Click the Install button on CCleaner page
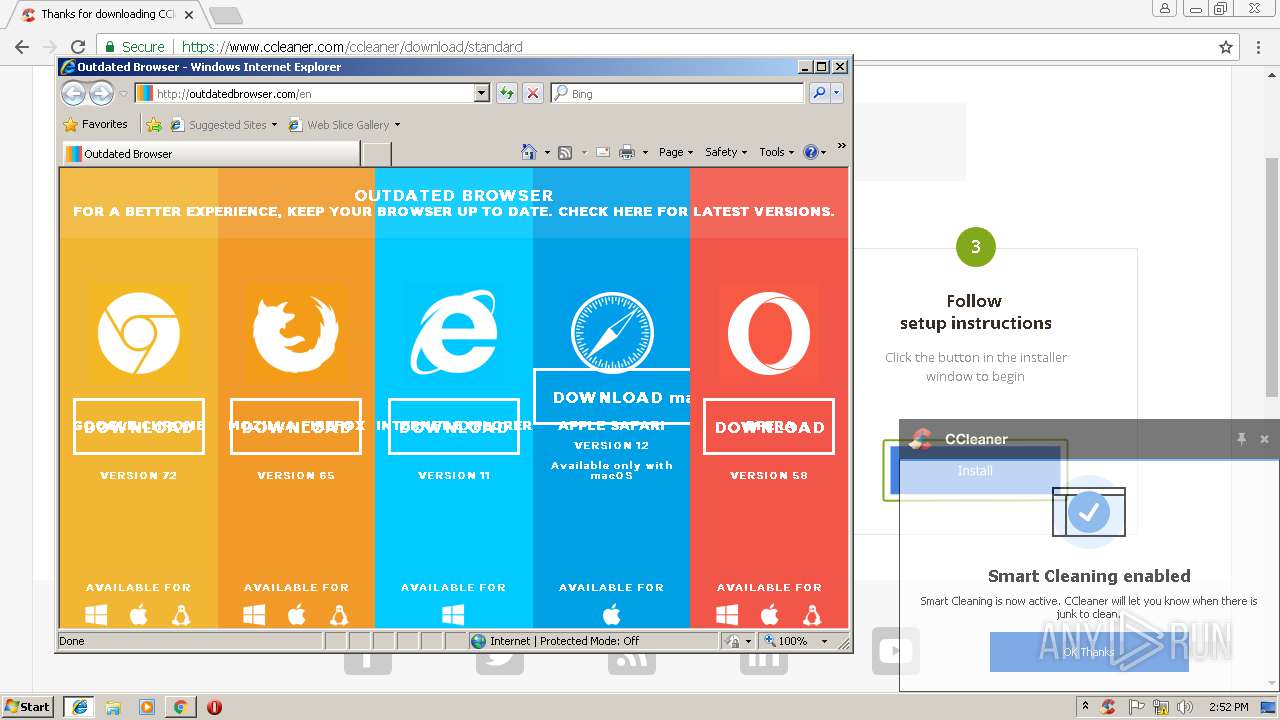The width and height of the screenshot is (1280, 720). point(975,470)
